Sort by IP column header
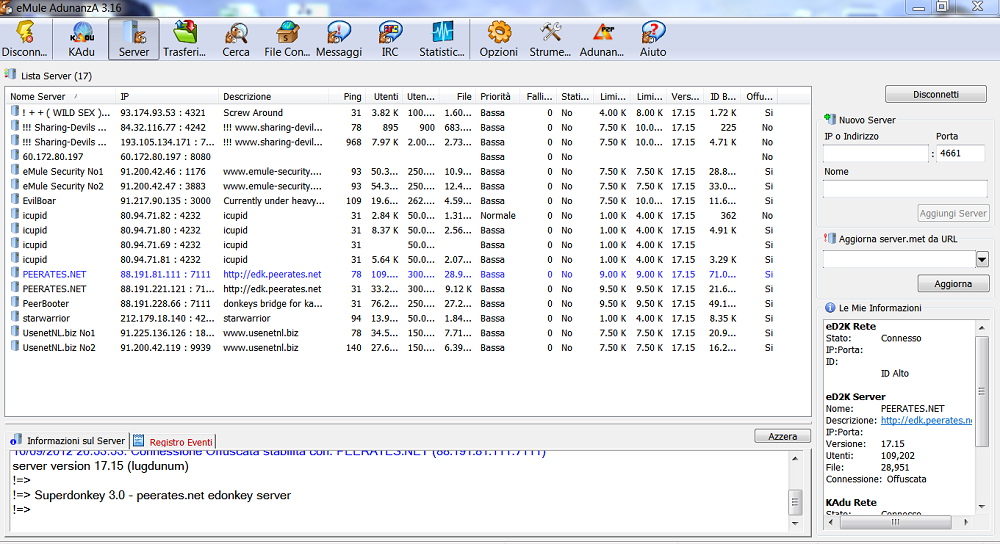The image size is (1000, 544). pyautogui.click(x=167, y=96)
